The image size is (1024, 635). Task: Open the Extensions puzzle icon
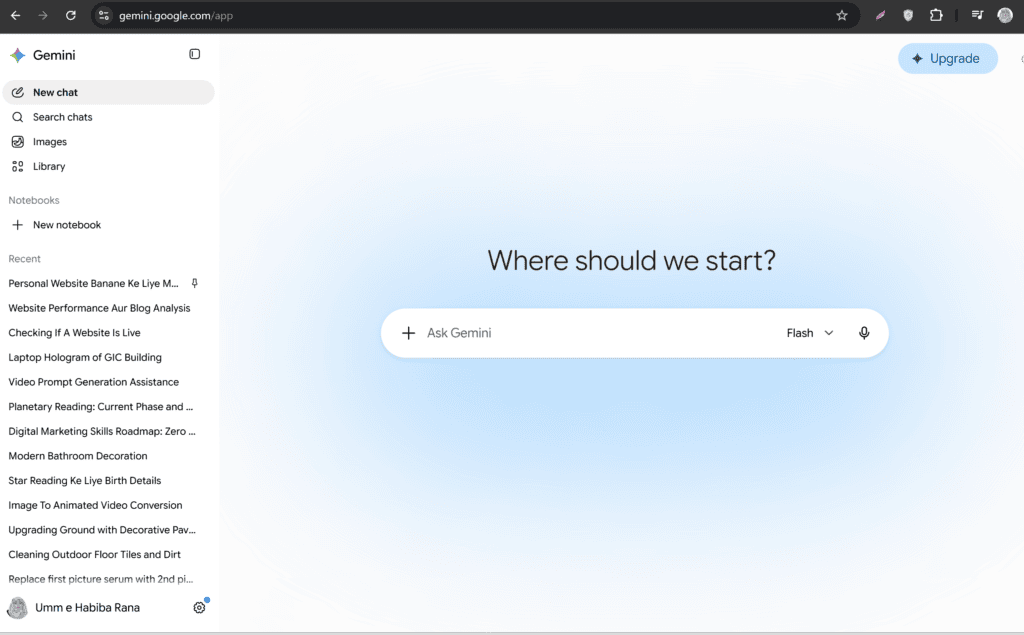[936, 16]
